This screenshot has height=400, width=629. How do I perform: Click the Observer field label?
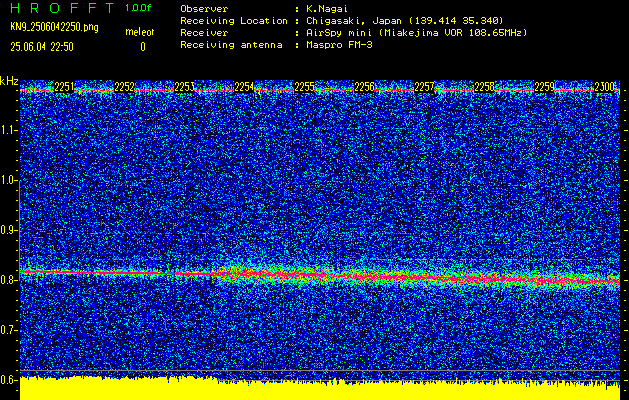(204, 9)
